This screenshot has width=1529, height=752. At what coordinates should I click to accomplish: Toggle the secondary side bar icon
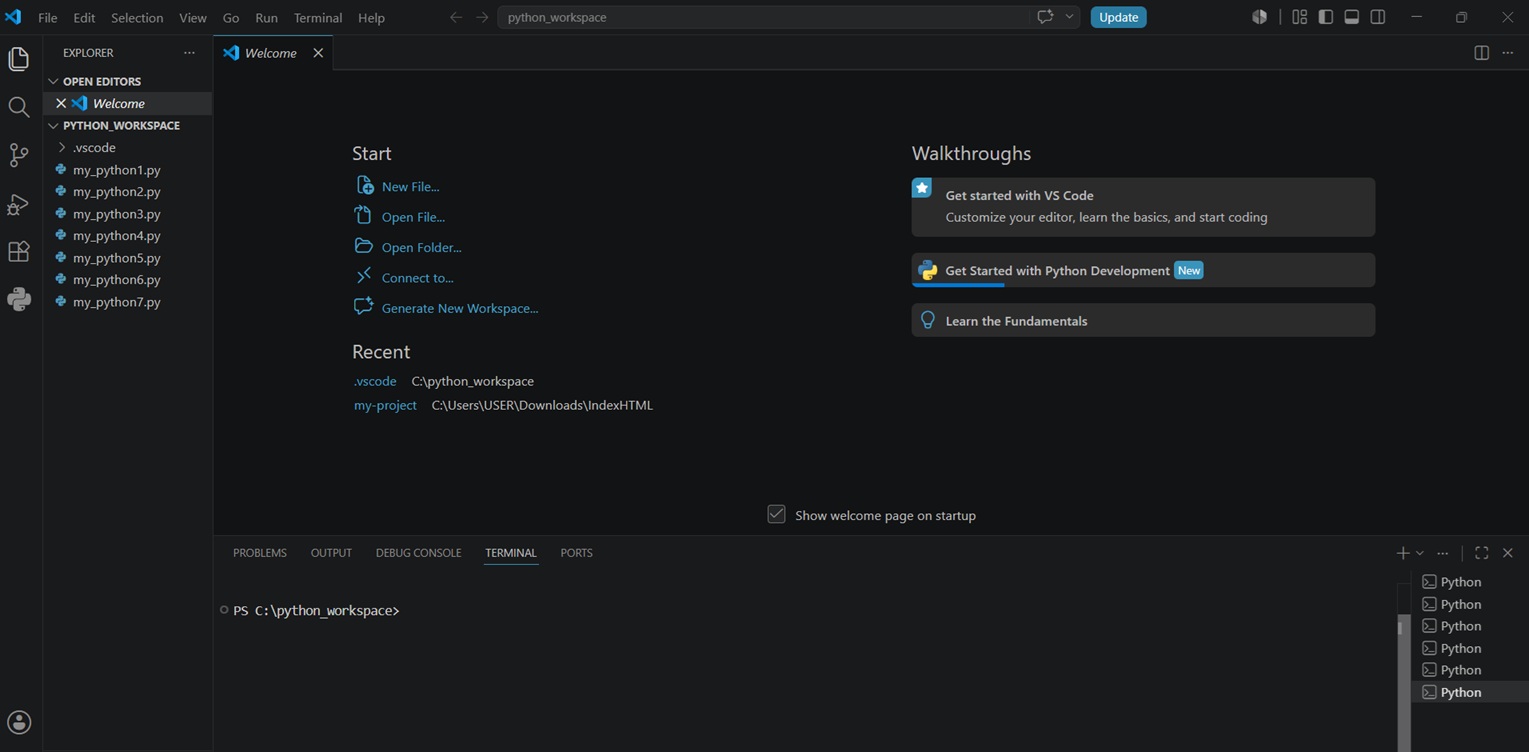click(x=1378, y=17)
